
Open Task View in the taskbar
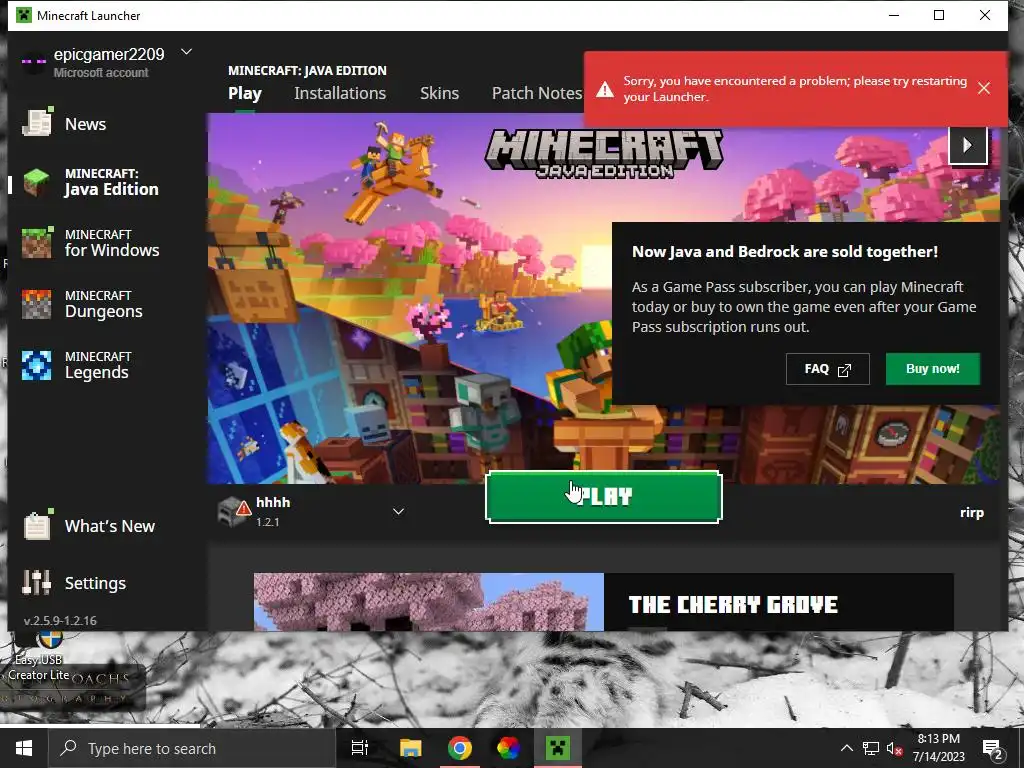coord(360,748)
